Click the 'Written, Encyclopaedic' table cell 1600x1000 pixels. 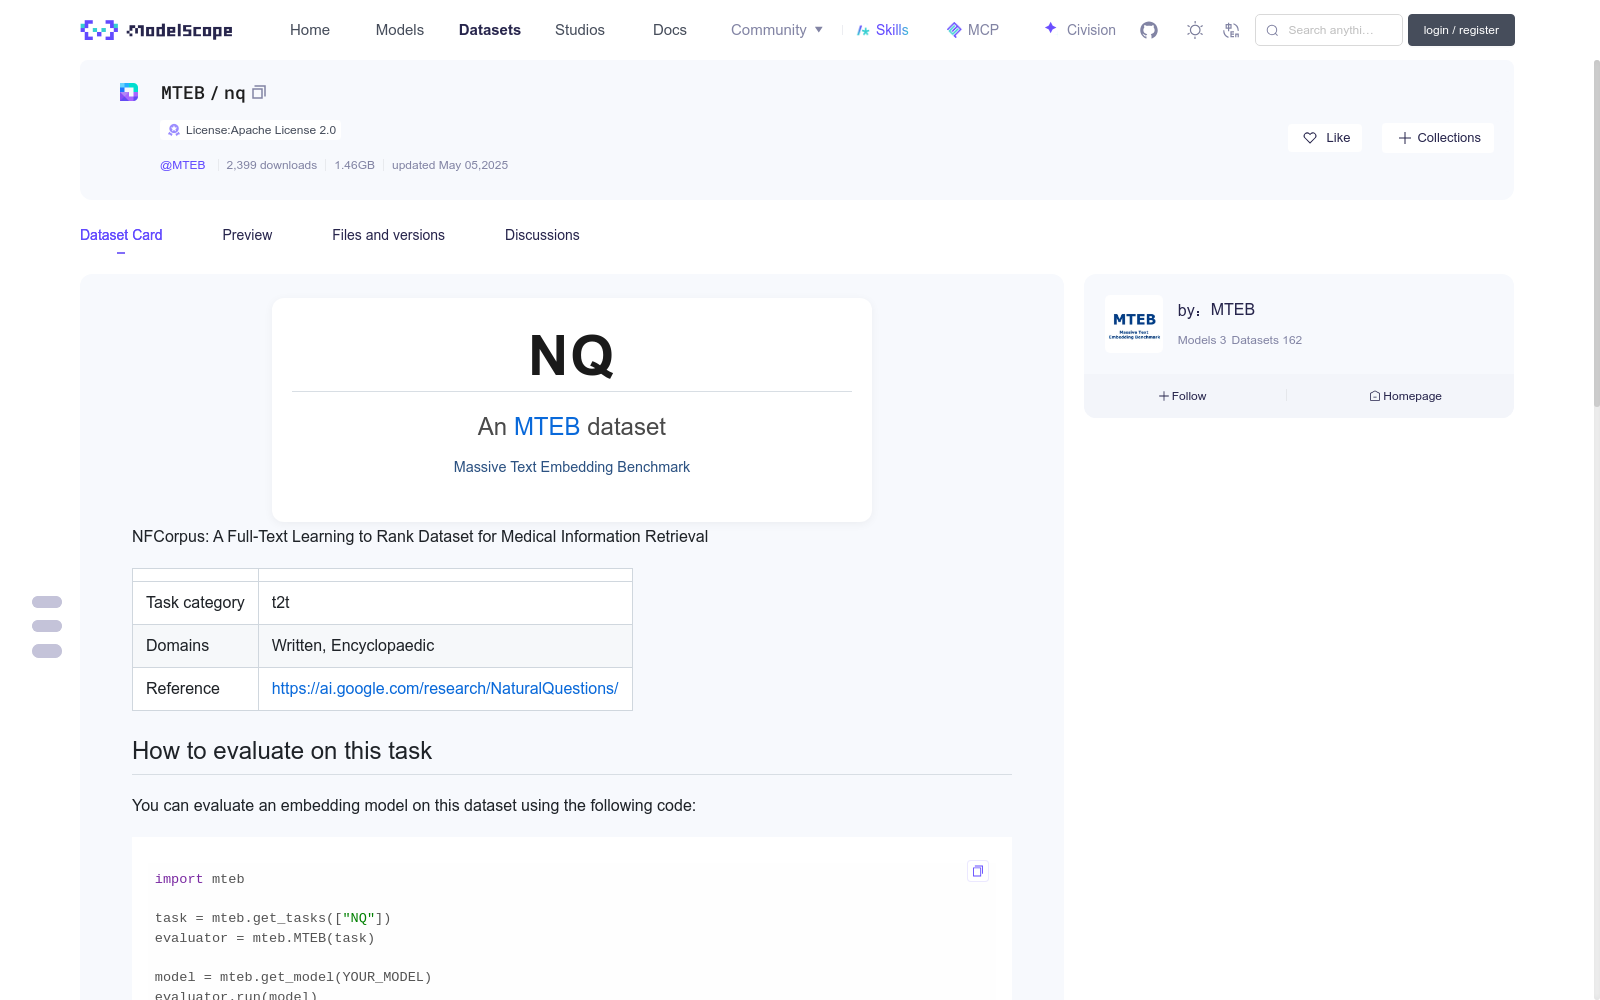pyautogui.click(x=445, y=646)
